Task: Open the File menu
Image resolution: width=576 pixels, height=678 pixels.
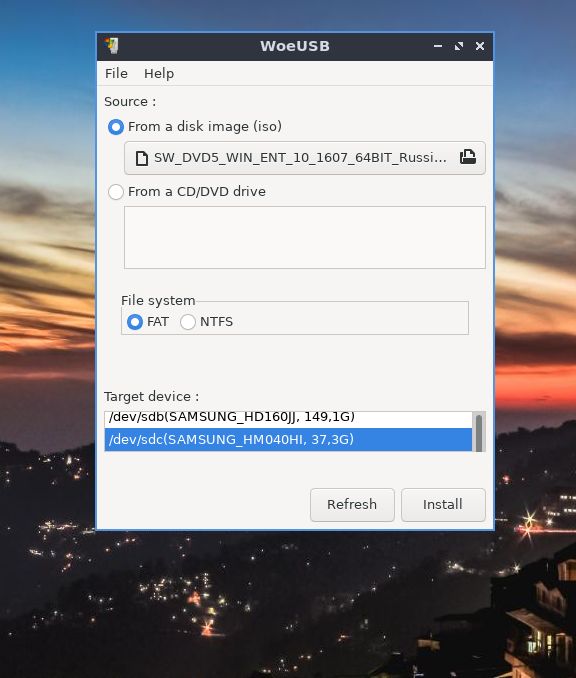Action: tap(116, 74)
